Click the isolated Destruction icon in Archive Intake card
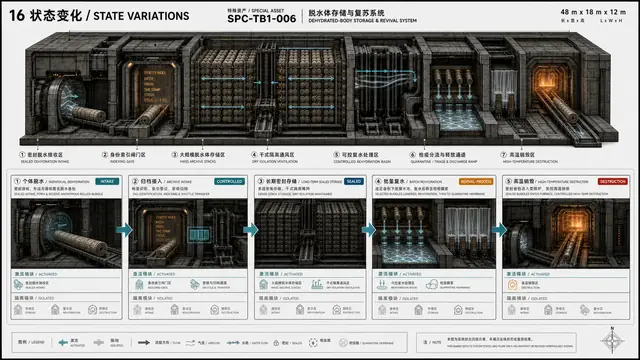The image size is (640, 360). pos(215,310)
